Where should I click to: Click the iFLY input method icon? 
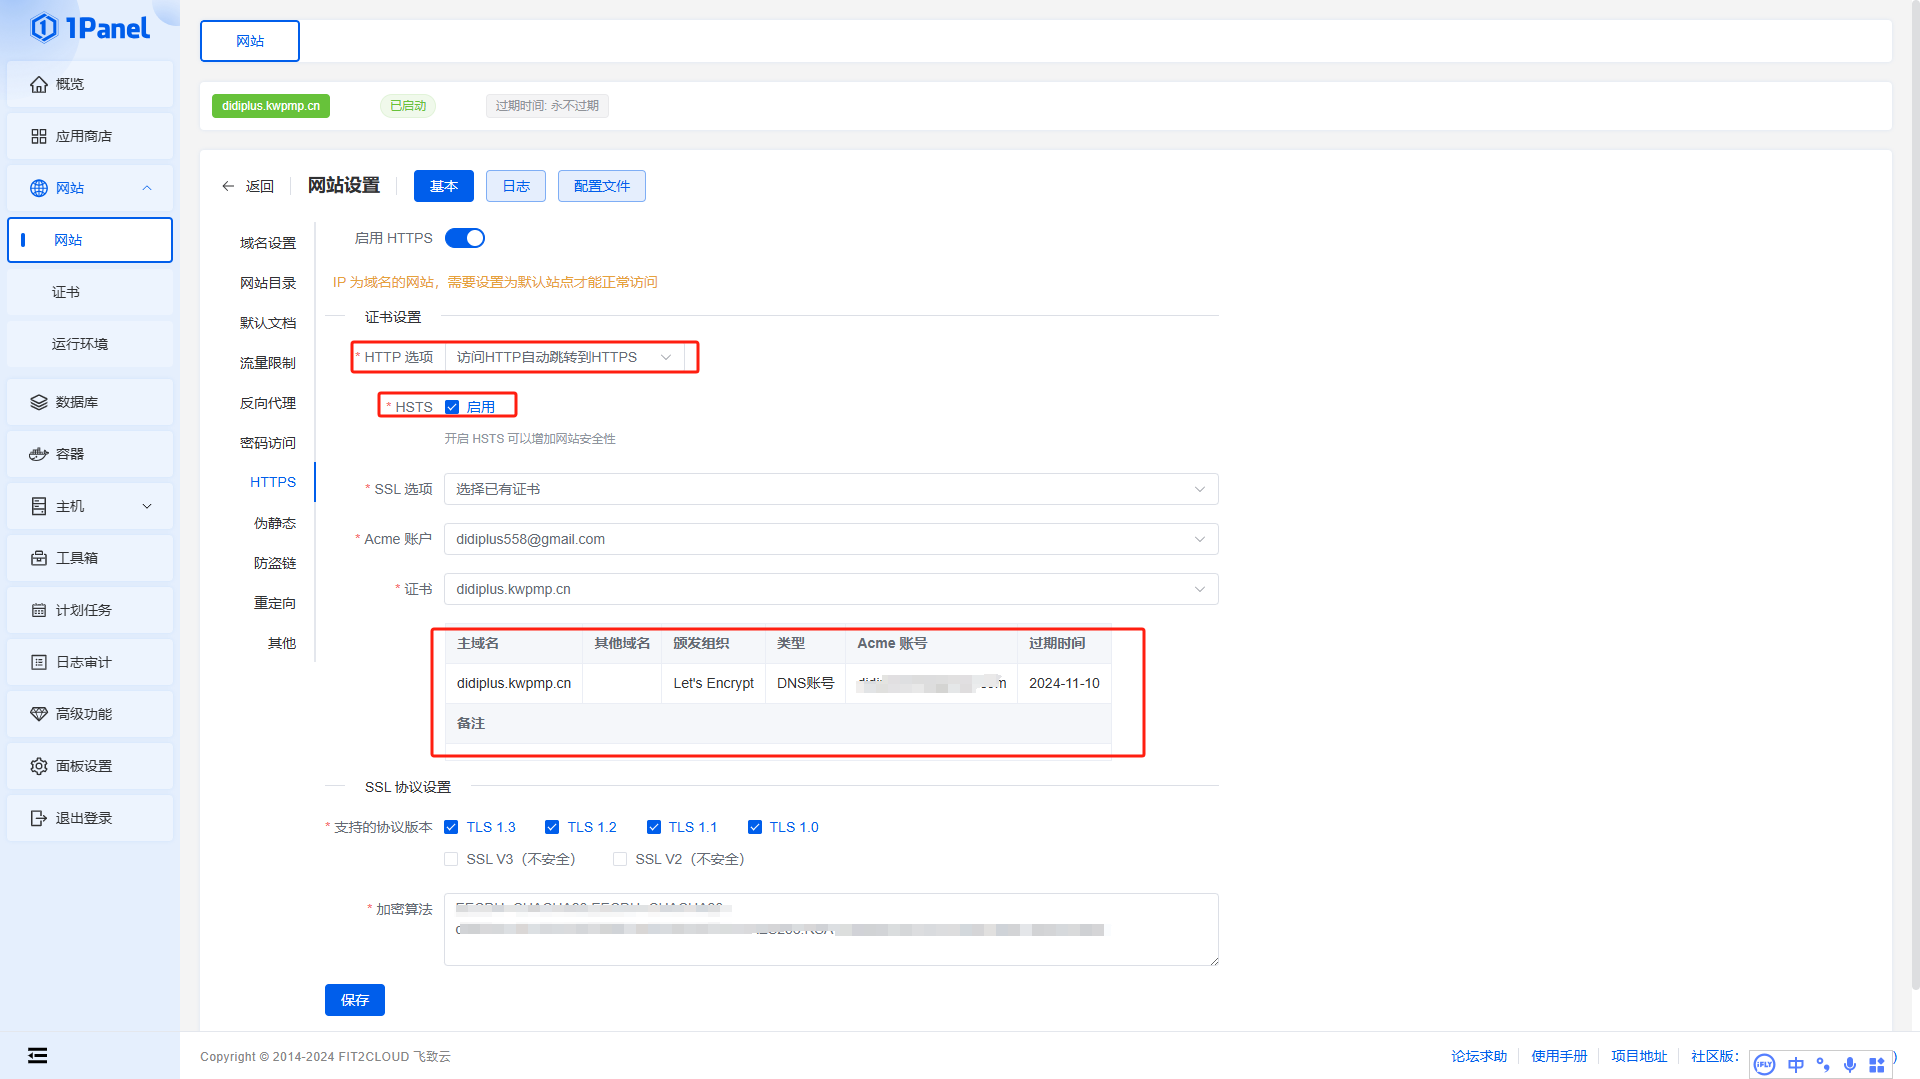(x=1765, y=1065)
